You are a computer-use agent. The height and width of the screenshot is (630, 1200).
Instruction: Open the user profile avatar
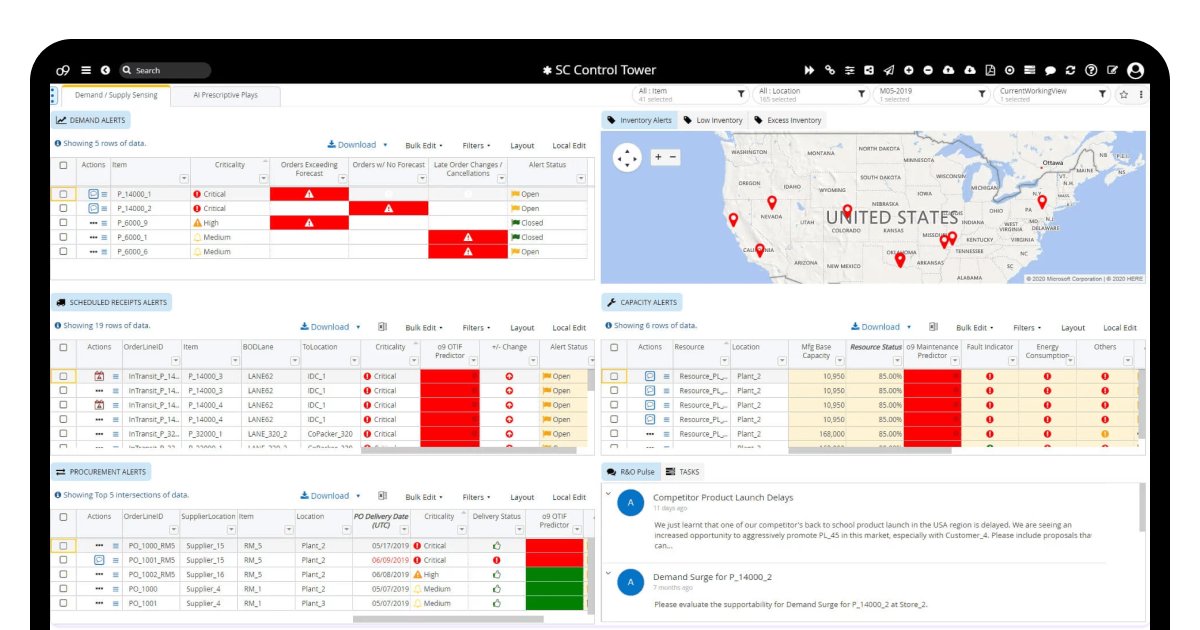[x=1135, y=70]
